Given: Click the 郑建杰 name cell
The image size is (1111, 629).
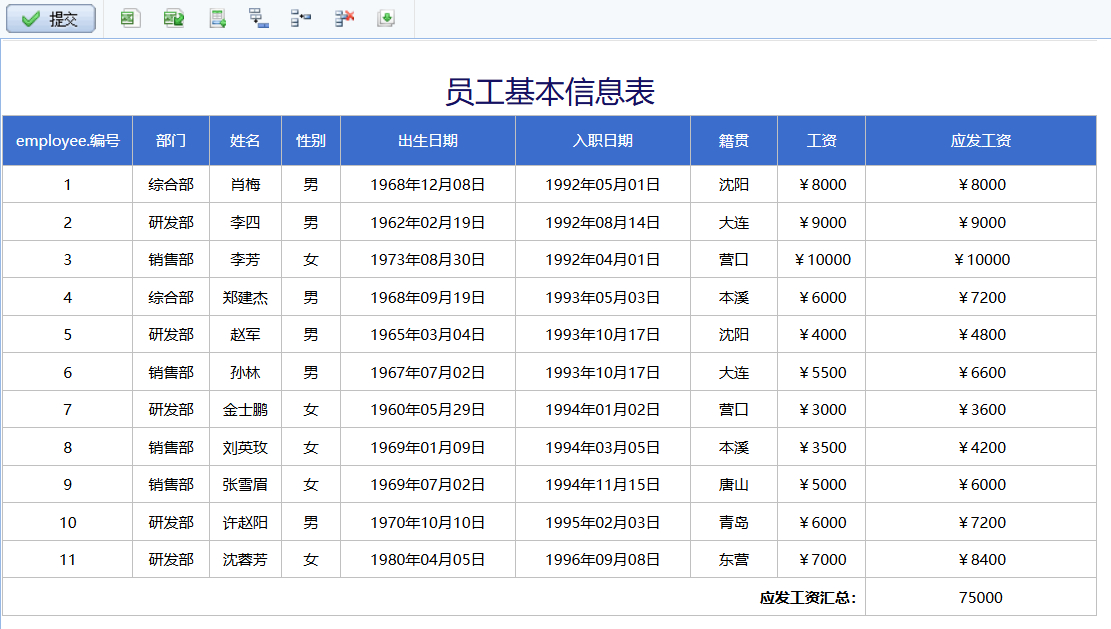Looking at the screenshot, I should (x=245, y=297).
